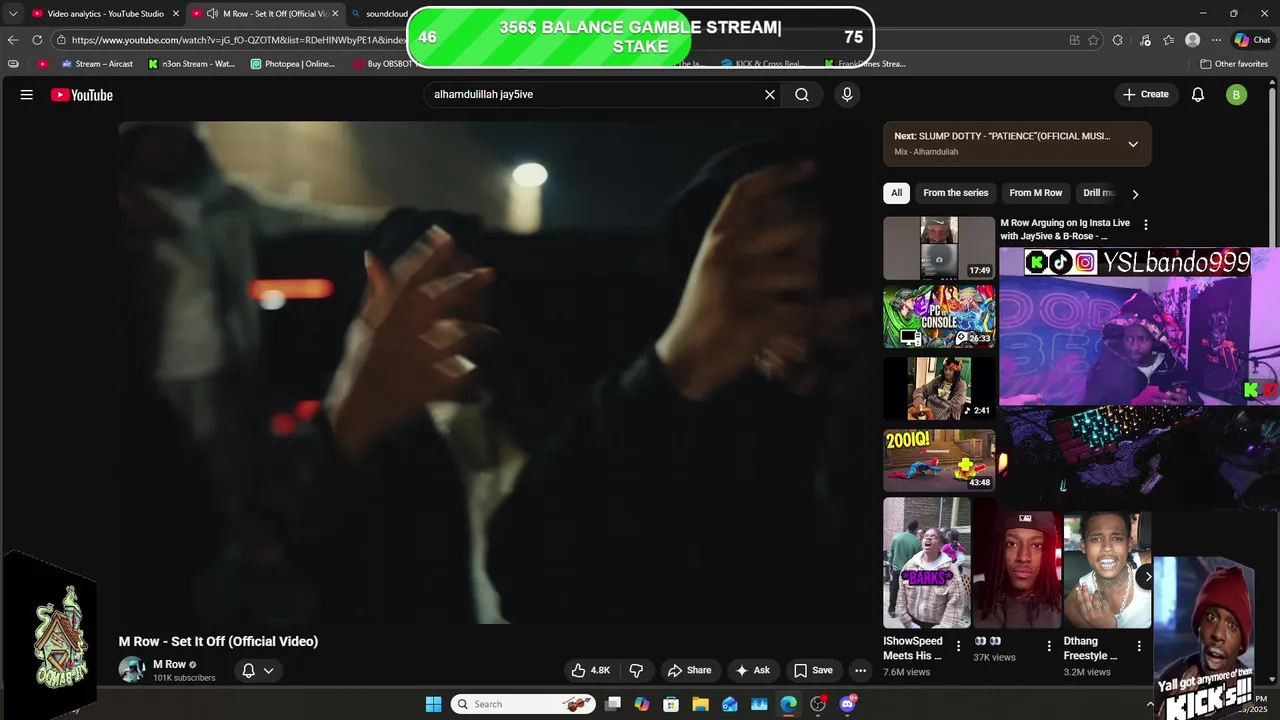Open the YouTube notifications bell
The width and height of the screenshot is (1280, 720).
pyautogui.click(x=1198, y=95)
